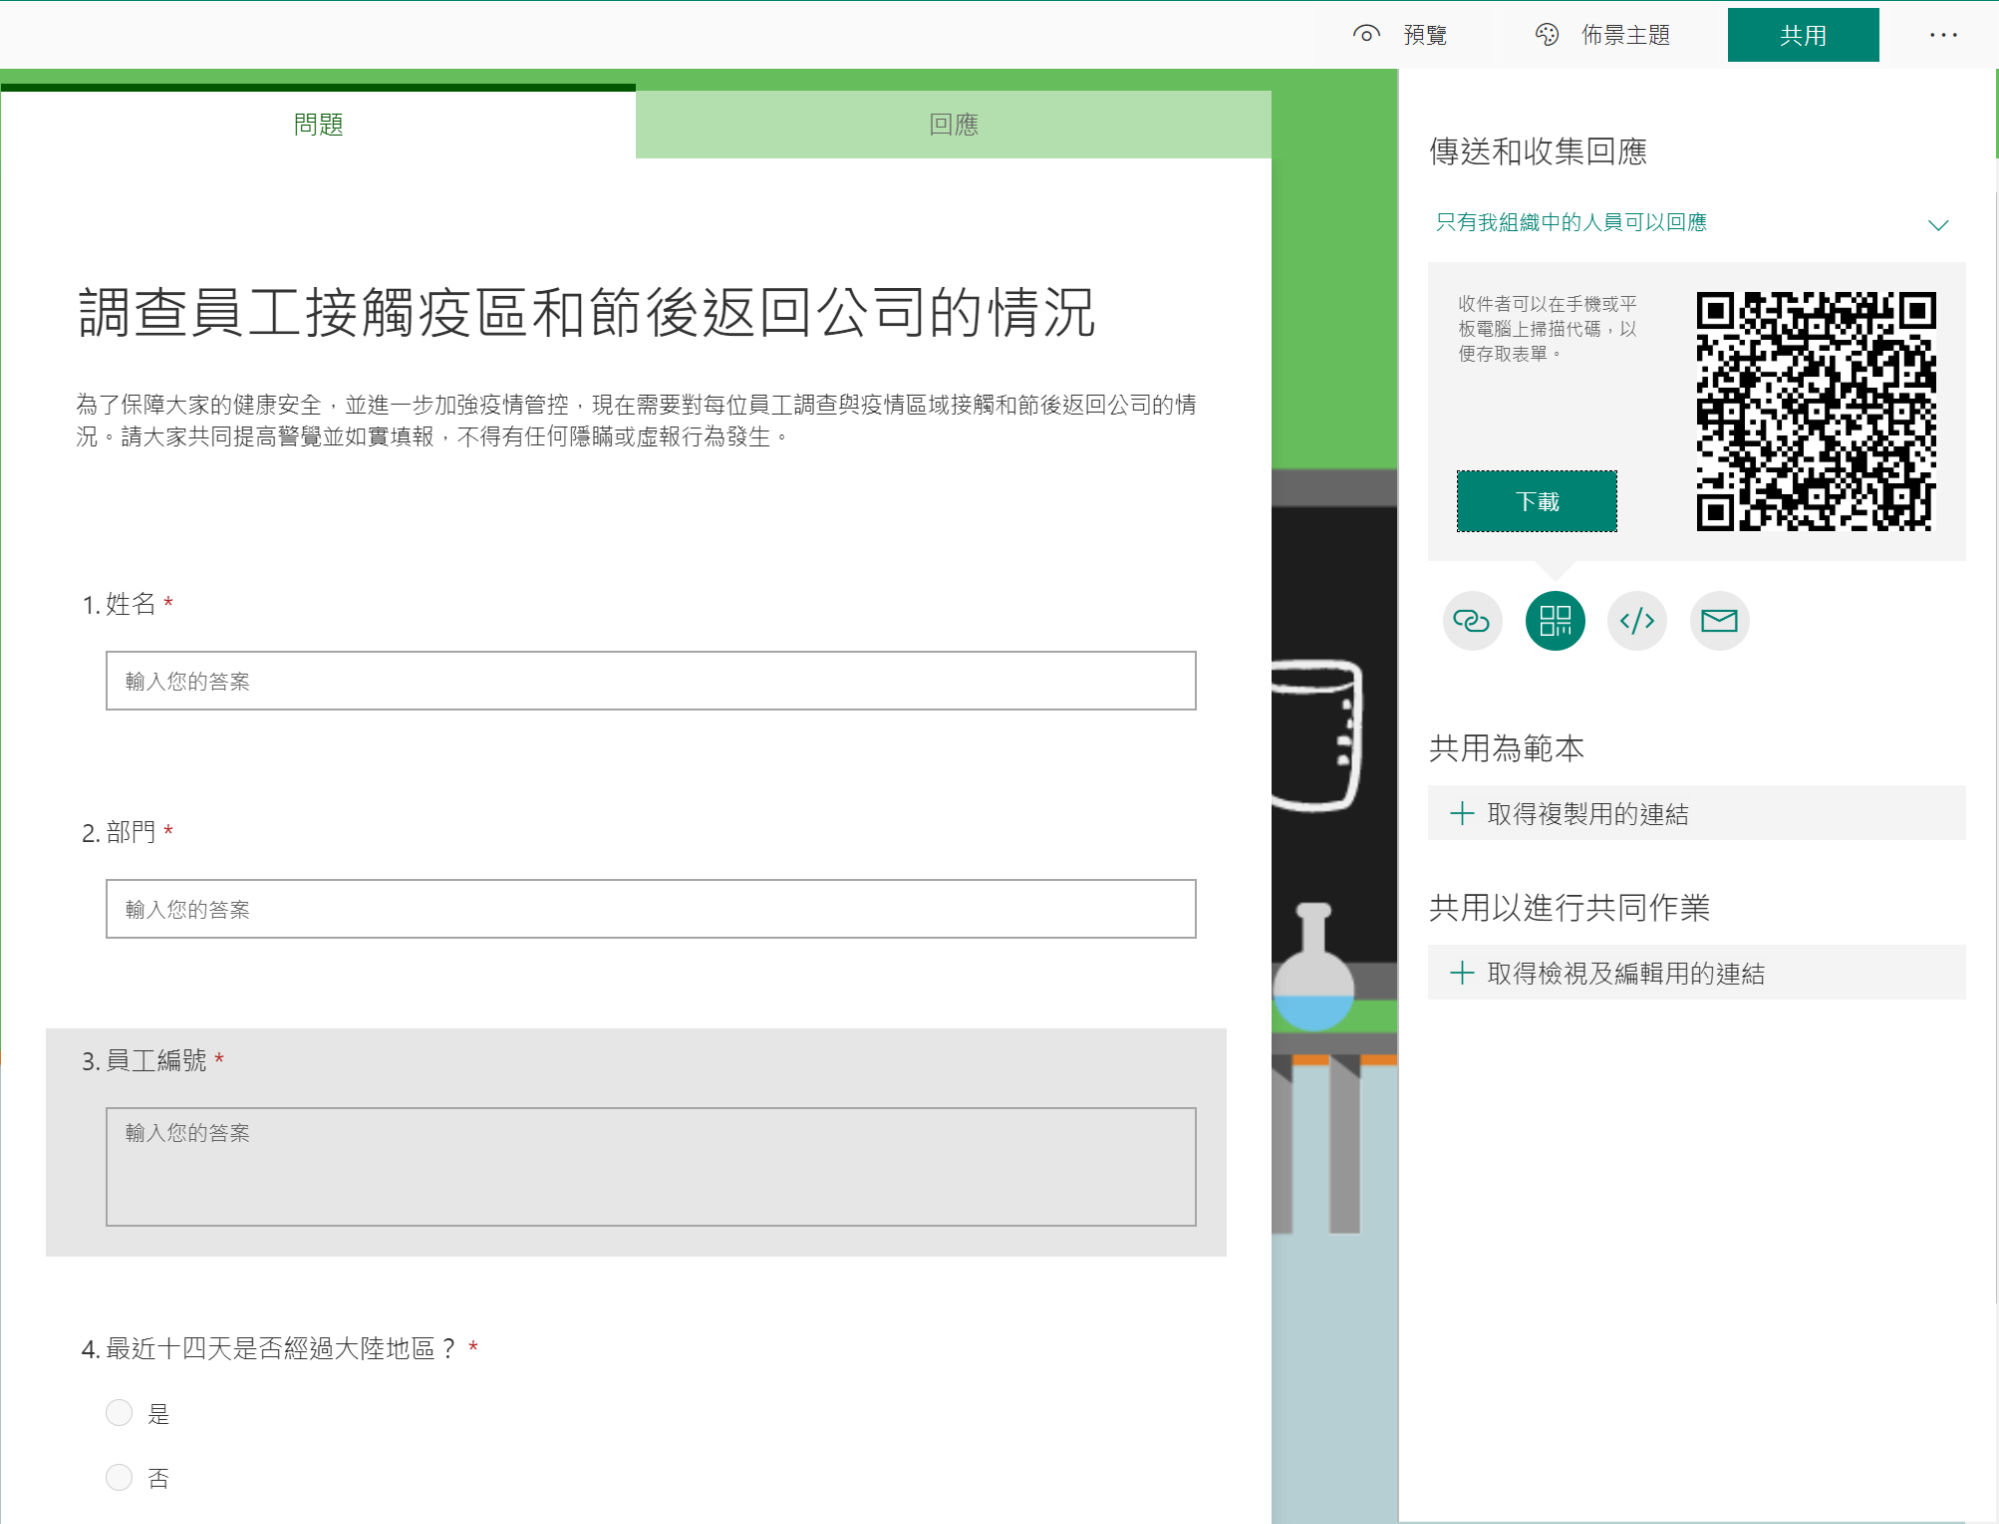The image size is (1999, 1524).
Task: Switch to the 問題 tab
Action: 318,124
